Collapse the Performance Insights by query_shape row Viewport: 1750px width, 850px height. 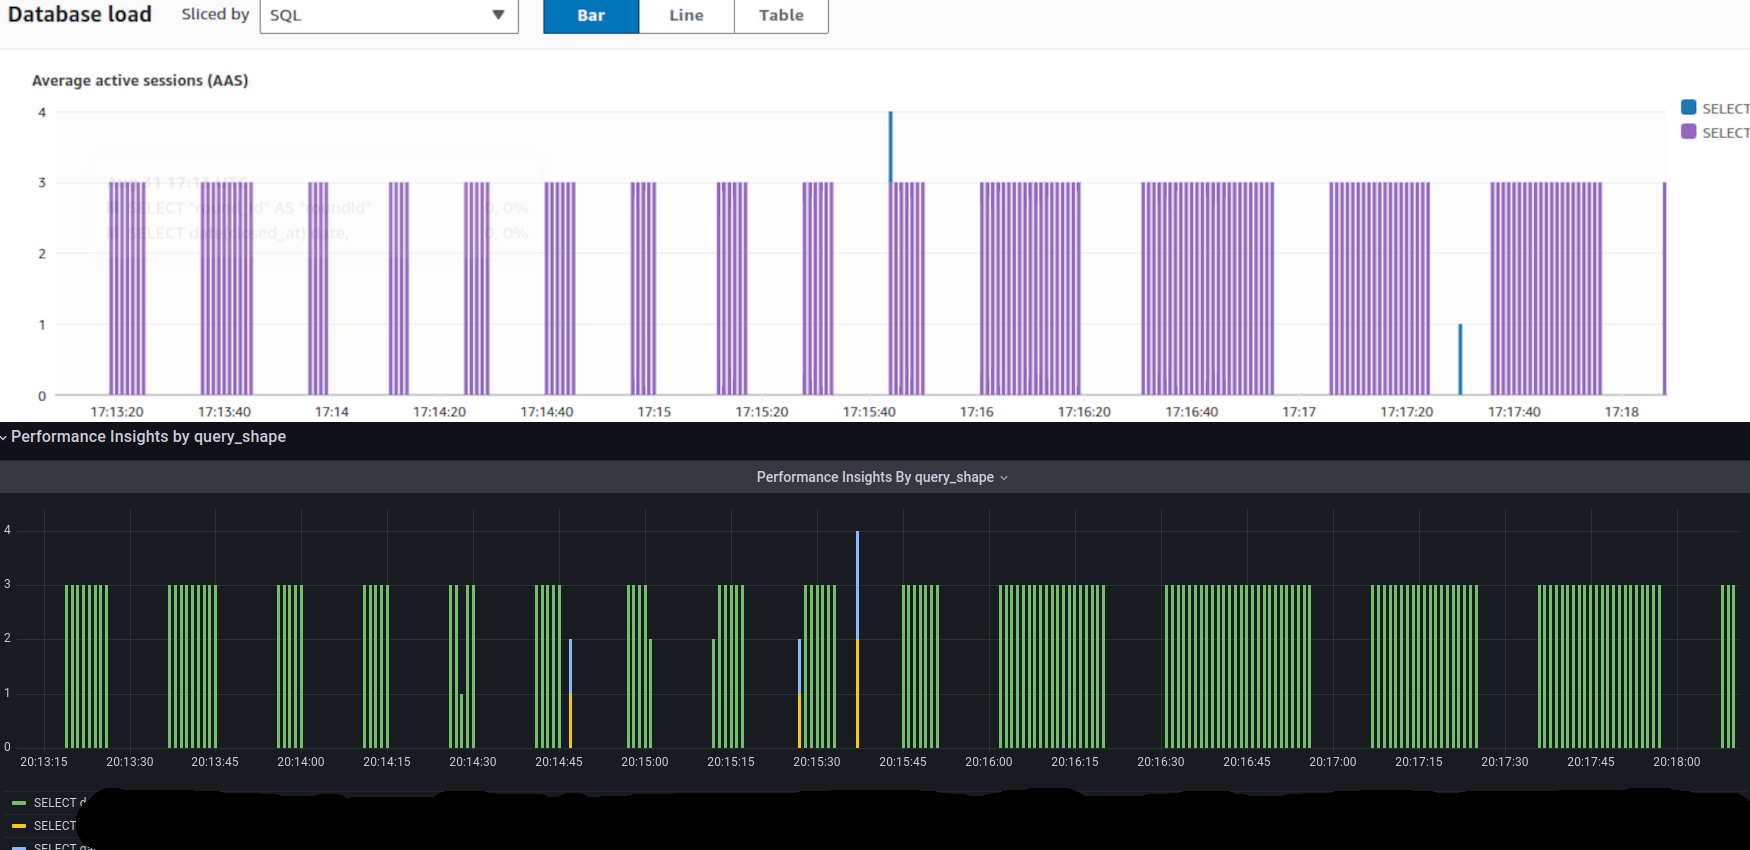coord(148,437)
